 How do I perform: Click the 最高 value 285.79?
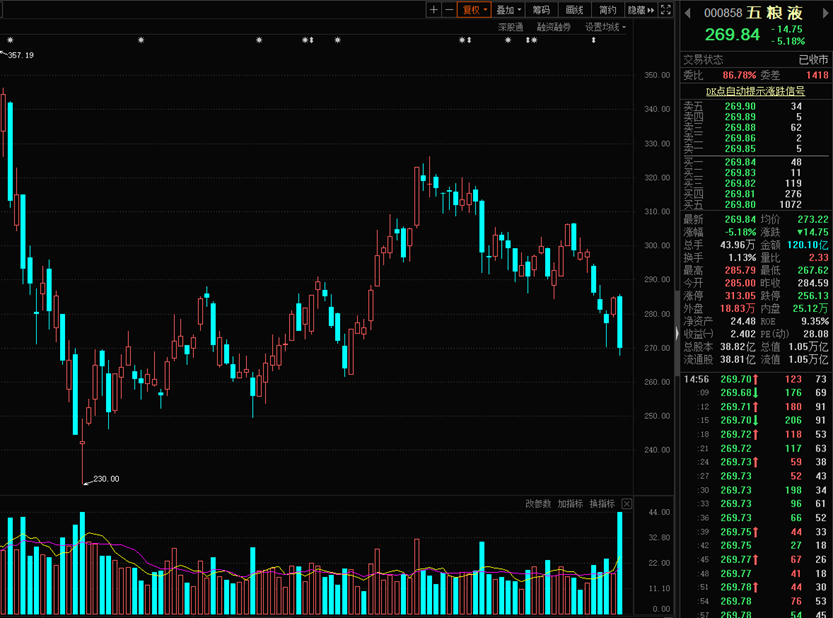(740, 270)
